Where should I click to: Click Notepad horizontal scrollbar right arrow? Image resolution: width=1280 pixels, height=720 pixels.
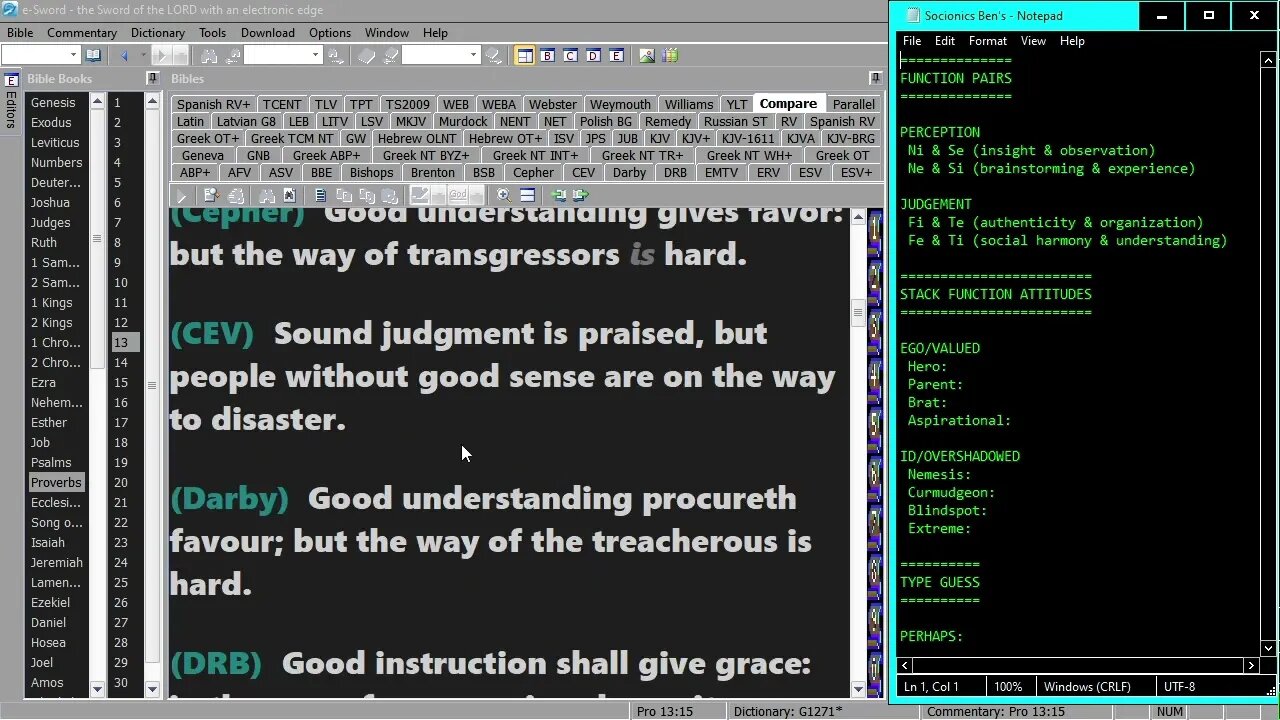[x=1251, y=665]
